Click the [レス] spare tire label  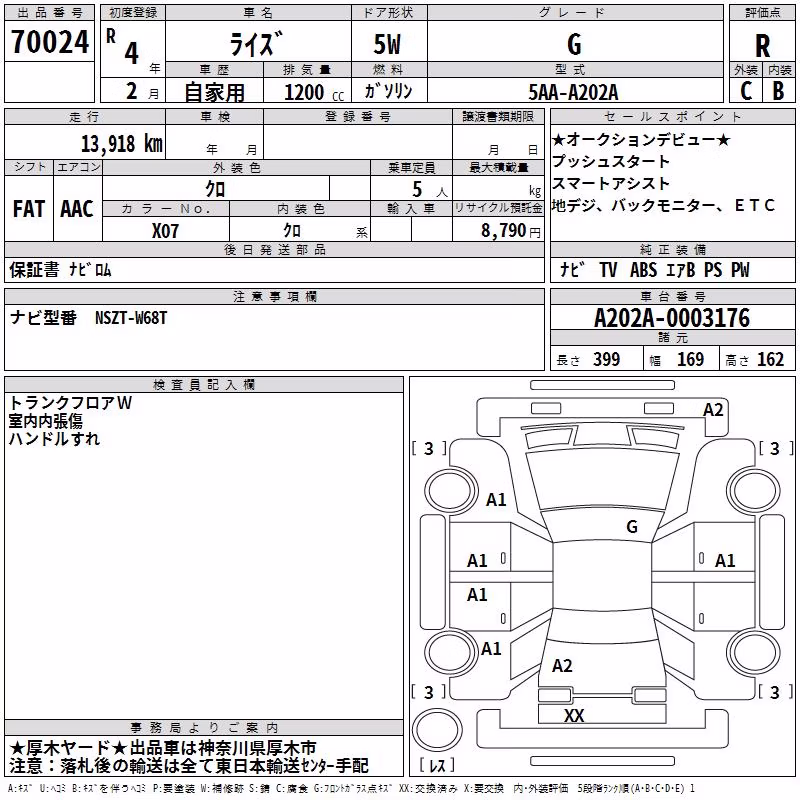pos(437,765)
